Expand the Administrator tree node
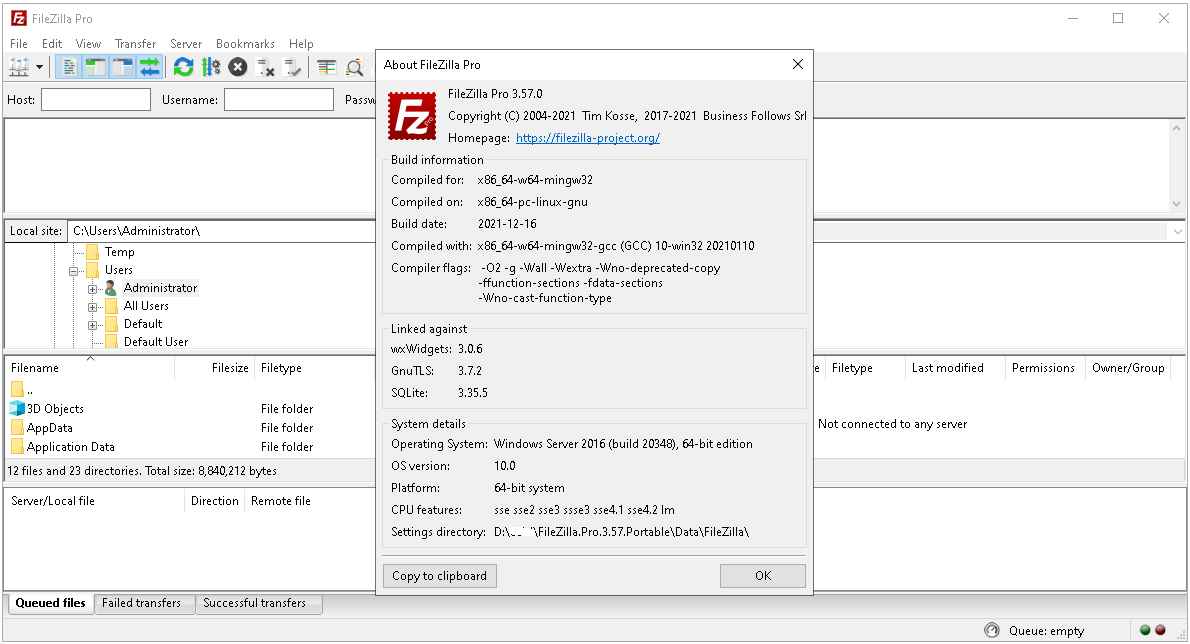 93,289
